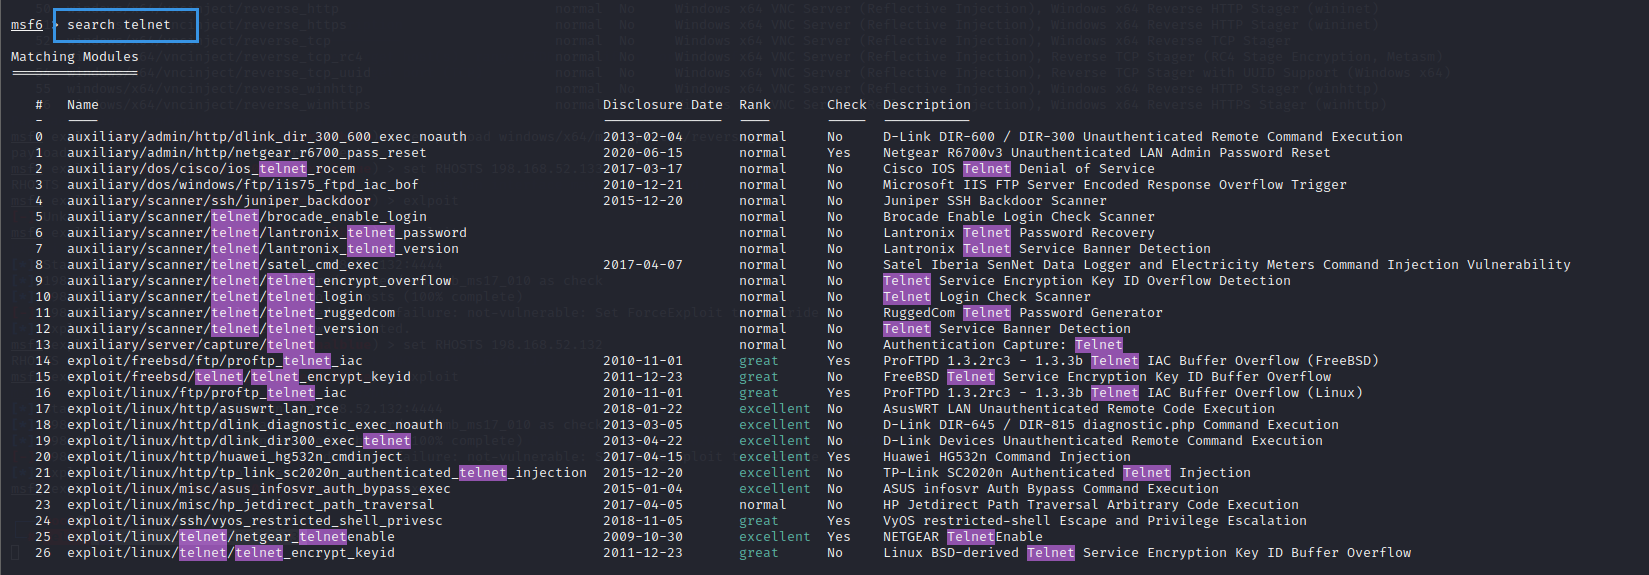Image resolution: width=1649 pixels, height=575 pixels.
Task: Select module lantronix_telnet_version
Action: tap(263, 249)
